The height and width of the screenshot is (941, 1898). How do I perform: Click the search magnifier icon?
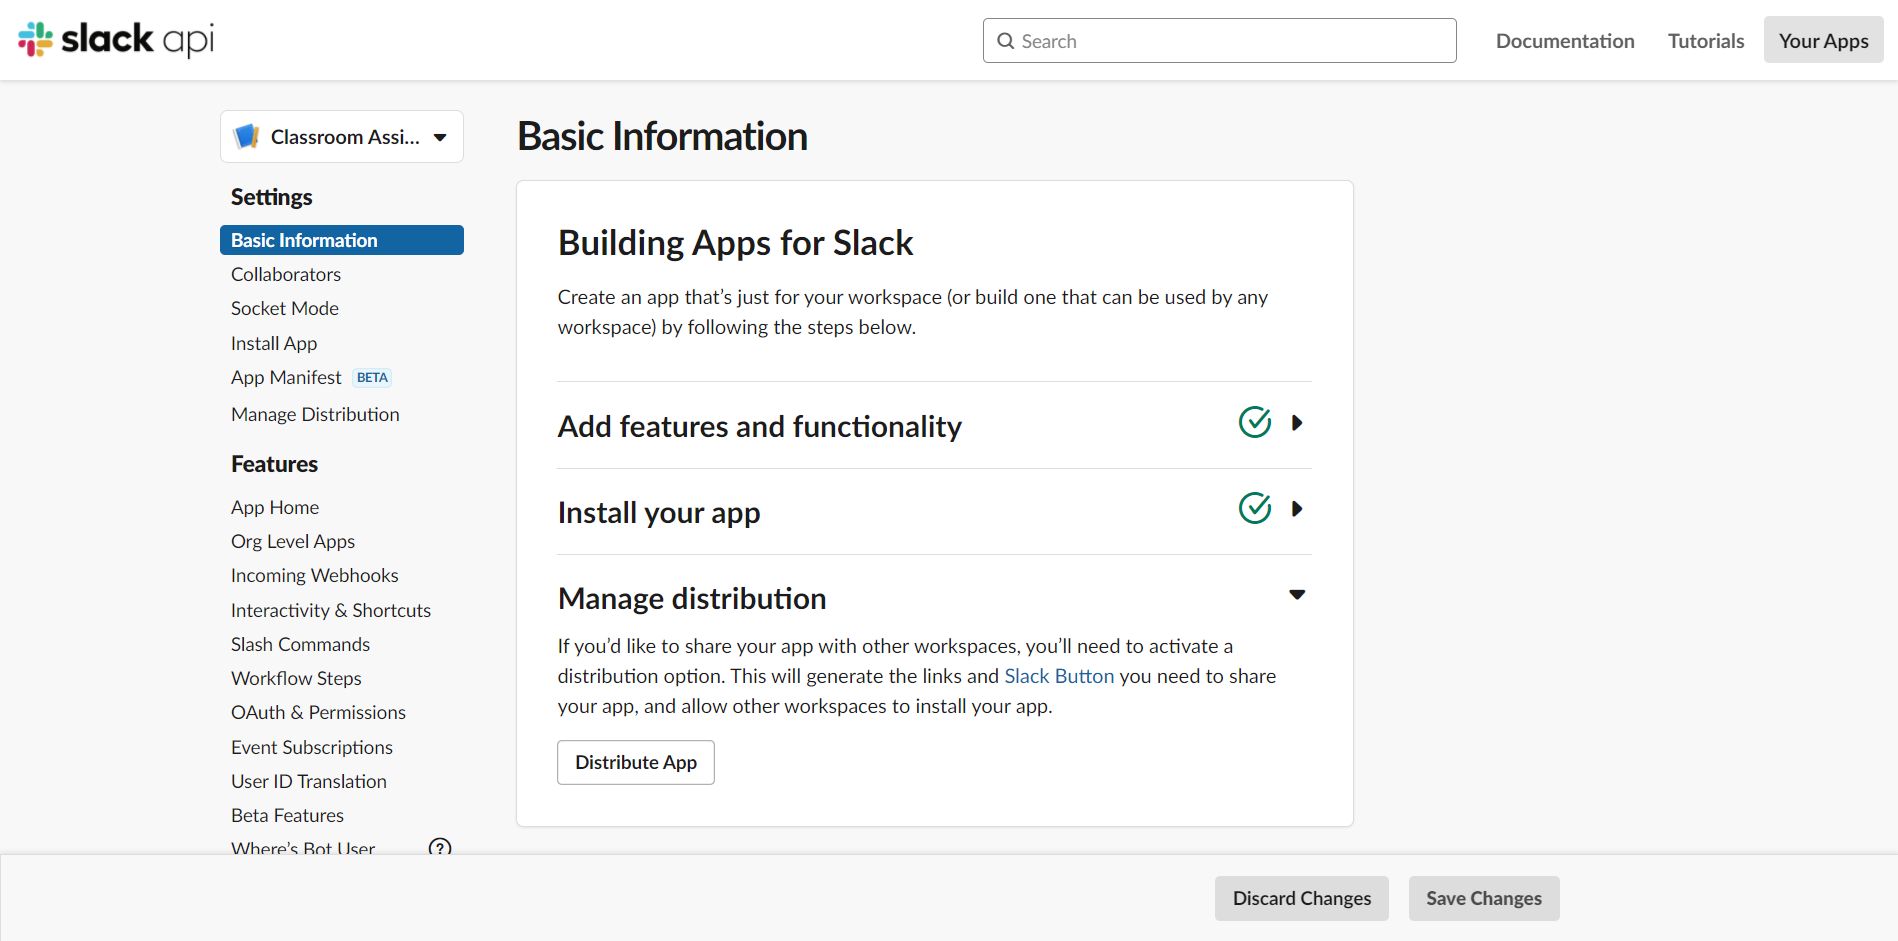pyautogui.click(x=1006, y=41)
